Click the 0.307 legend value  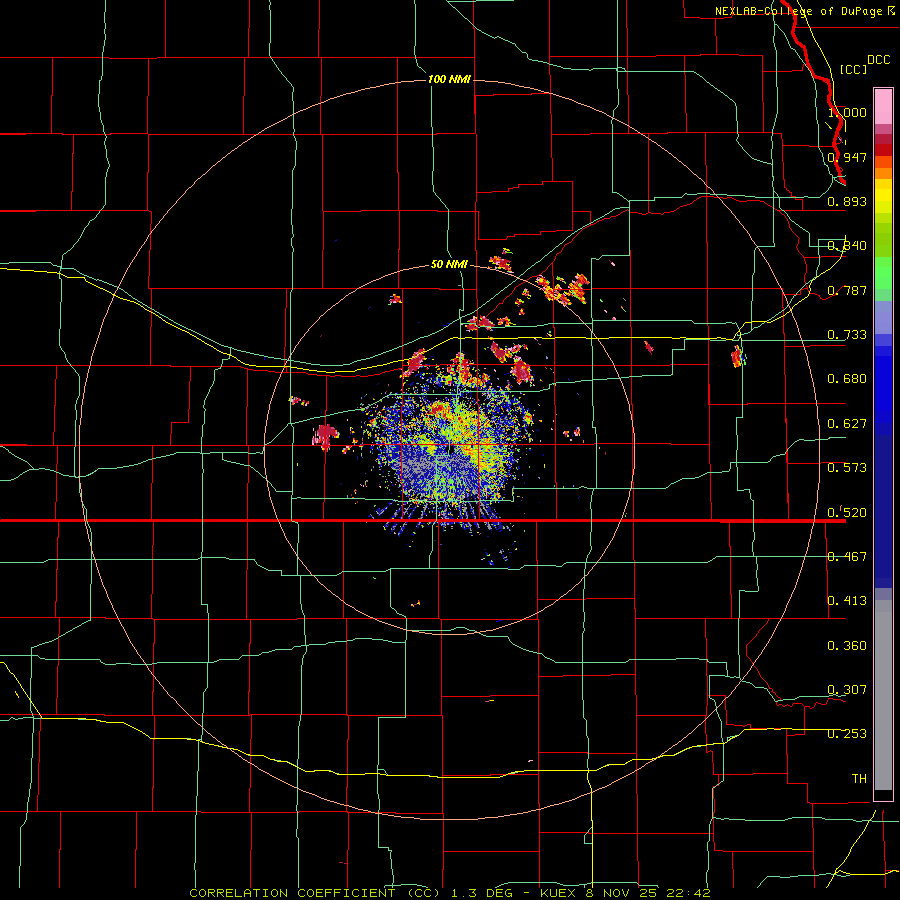click(847, 690)
